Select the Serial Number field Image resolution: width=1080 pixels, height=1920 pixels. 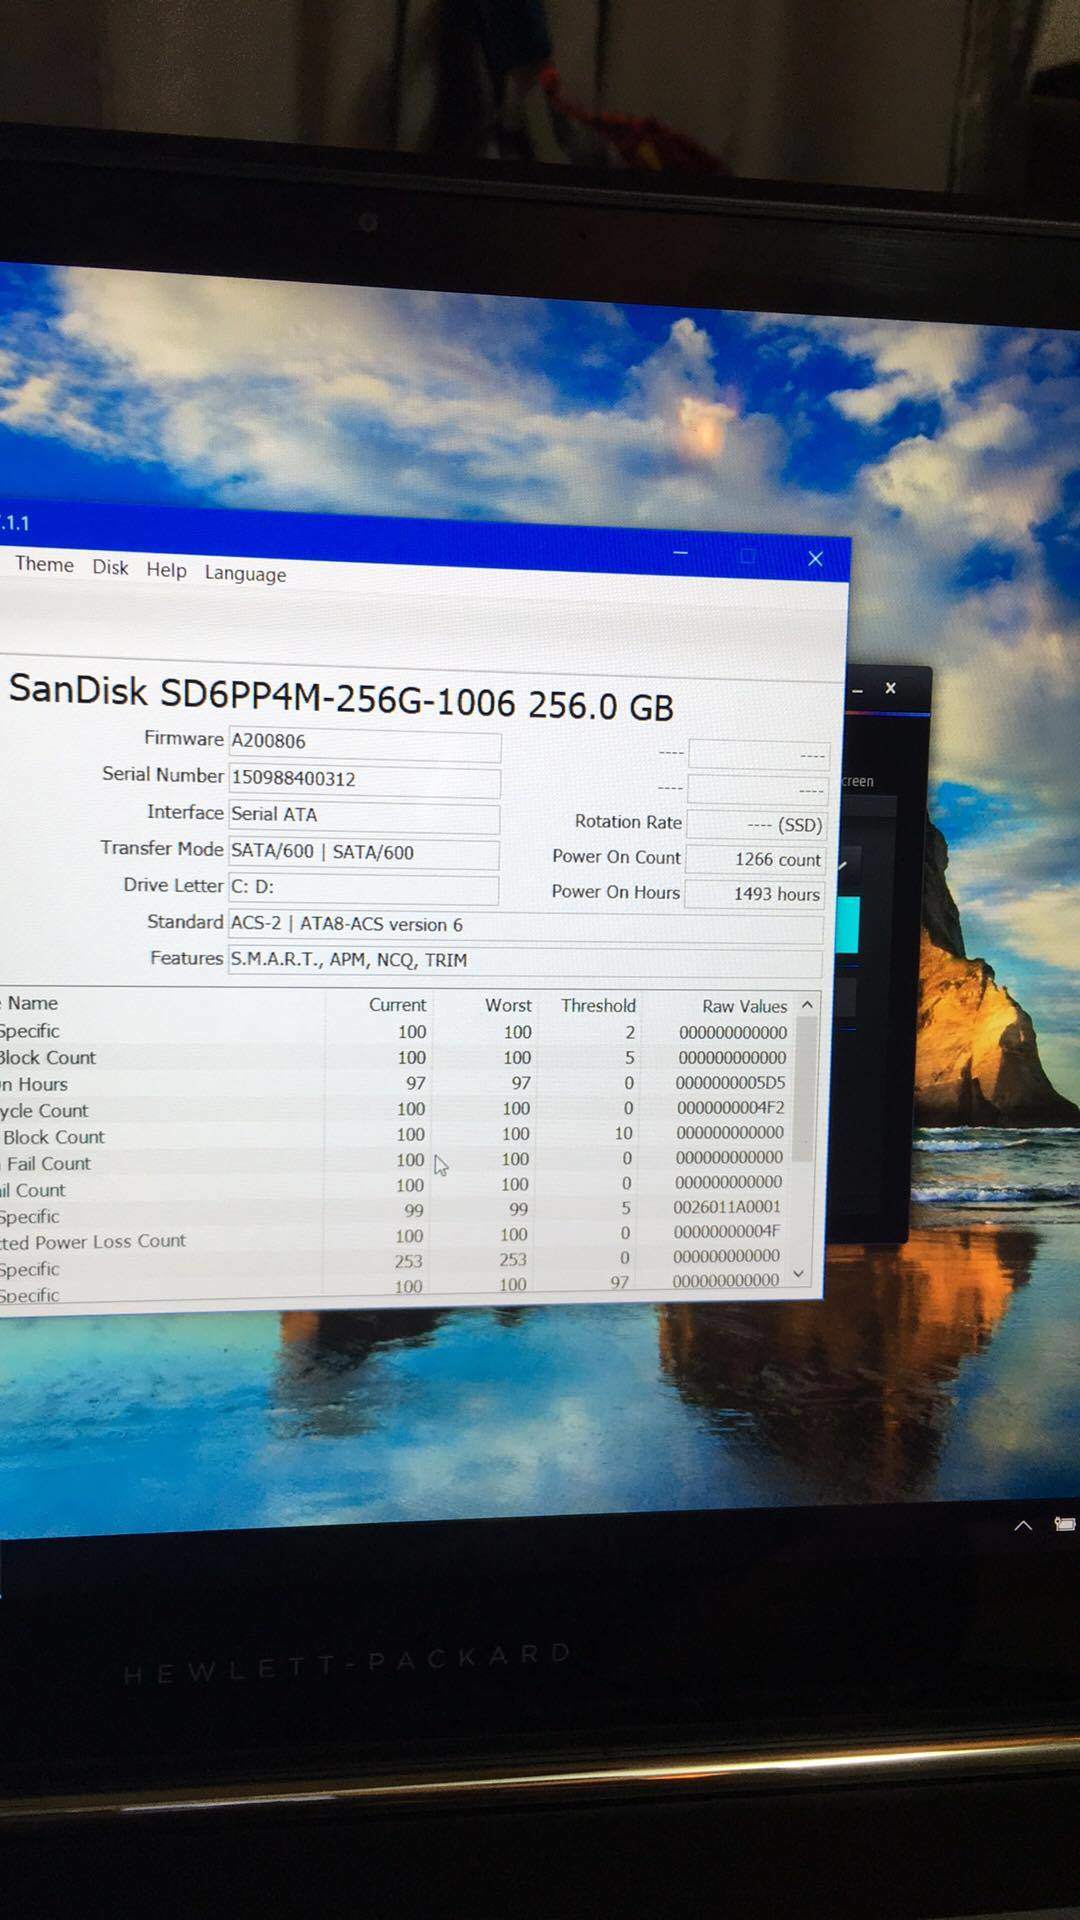click(x=364, y=779)
